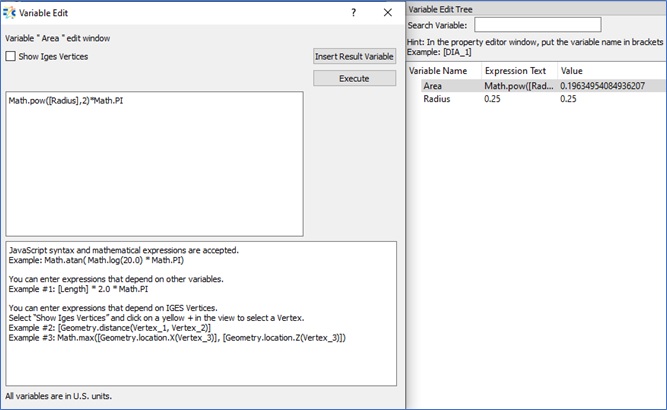Click the Radius row's expression text cell

(495, 99)
